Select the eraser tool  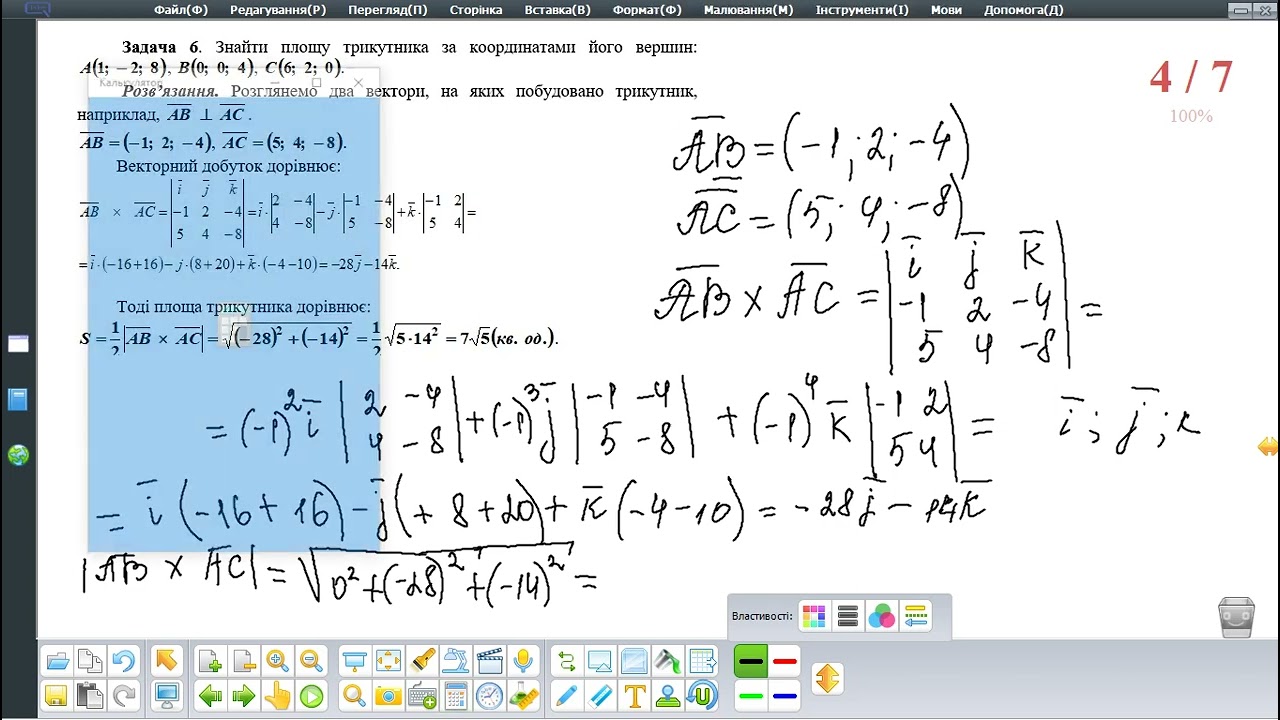click(600, 695)
